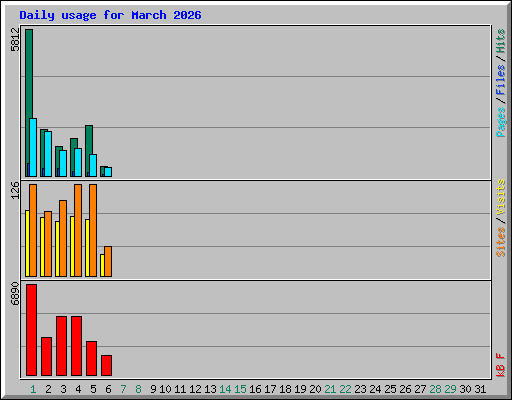This screenshot has width=512, height=400.
Task: Click day label 10 on the axis
Action: click(x=165, y=389)
